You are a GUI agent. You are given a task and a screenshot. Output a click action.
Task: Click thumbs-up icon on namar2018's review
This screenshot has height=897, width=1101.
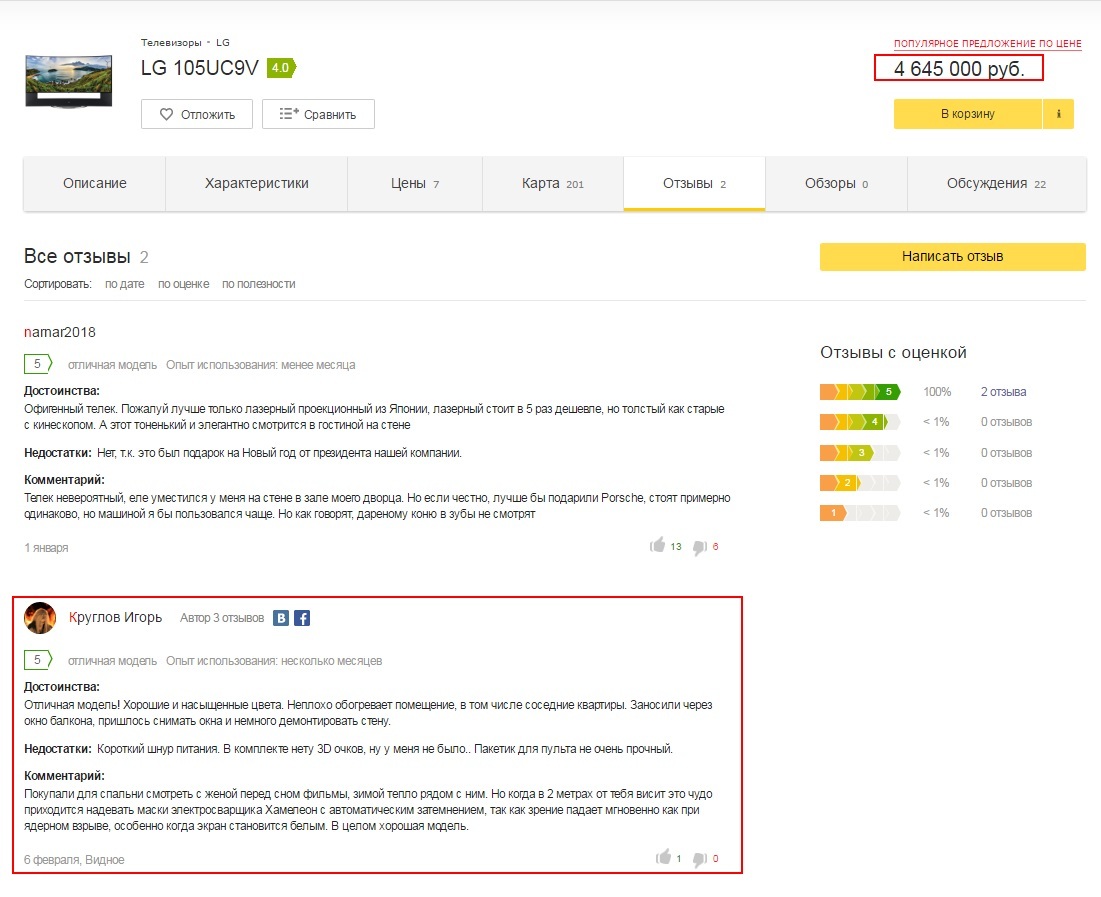(x=658, y=546)
